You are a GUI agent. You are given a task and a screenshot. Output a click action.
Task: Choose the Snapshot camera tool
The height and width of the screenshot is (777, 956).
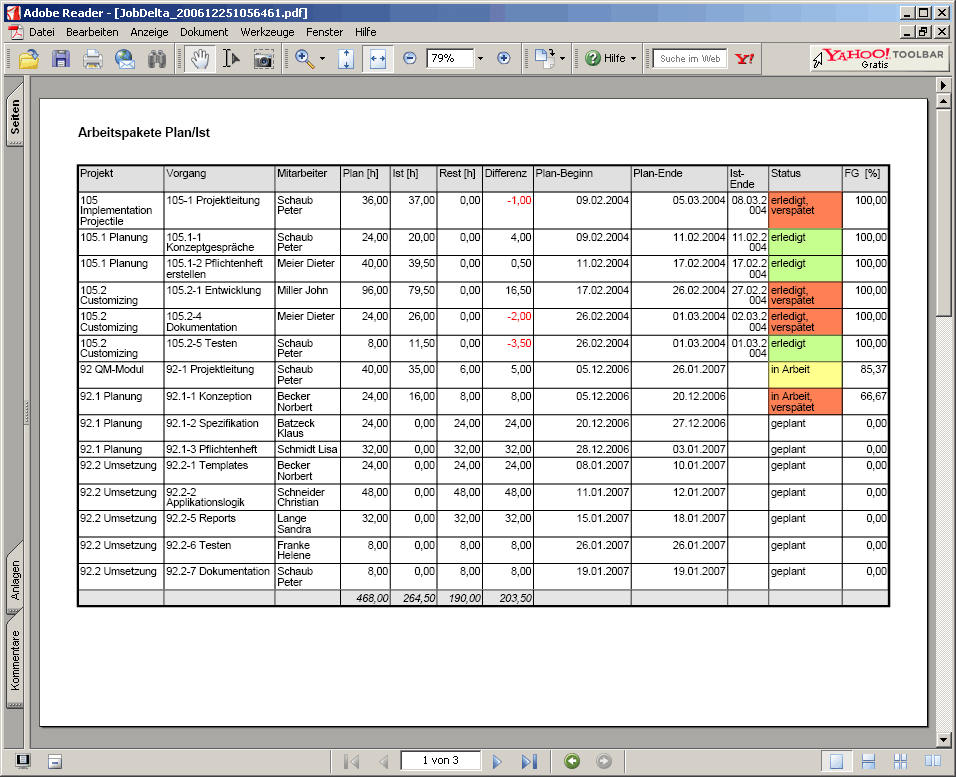point(263,59)
